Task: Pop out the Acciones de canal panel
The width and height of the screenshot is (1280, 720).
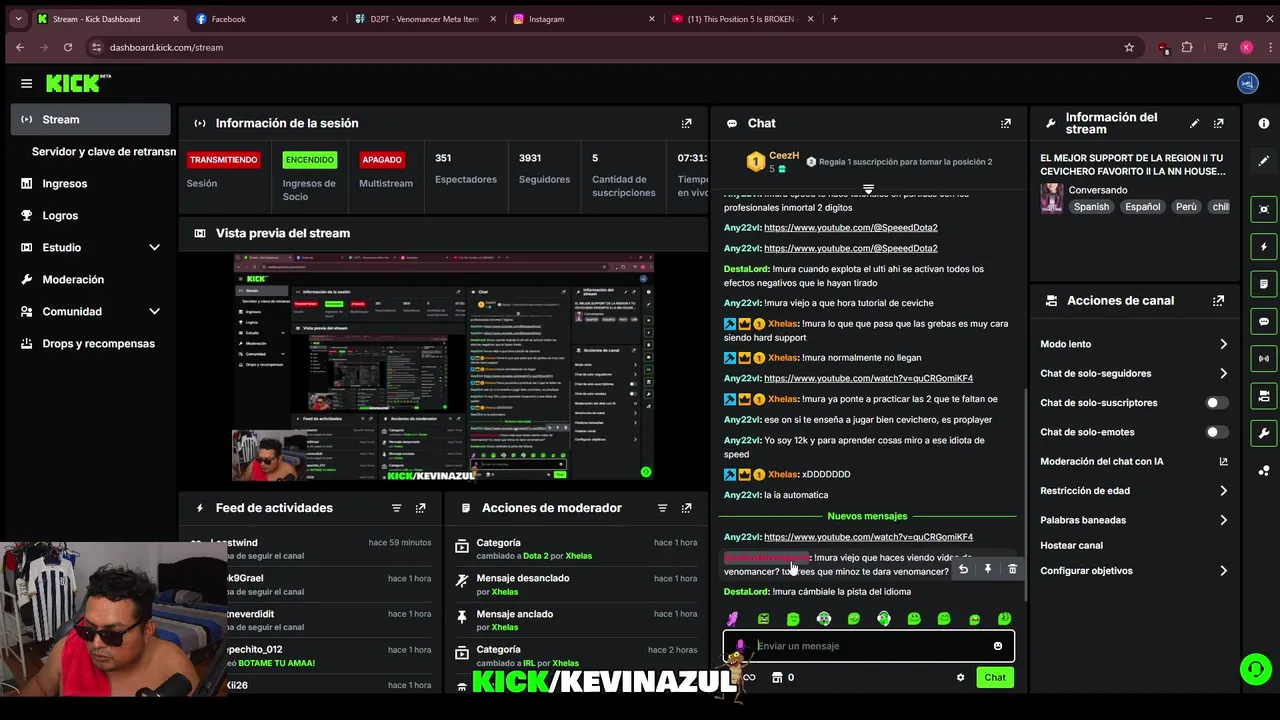Action: pos(1218,300)
